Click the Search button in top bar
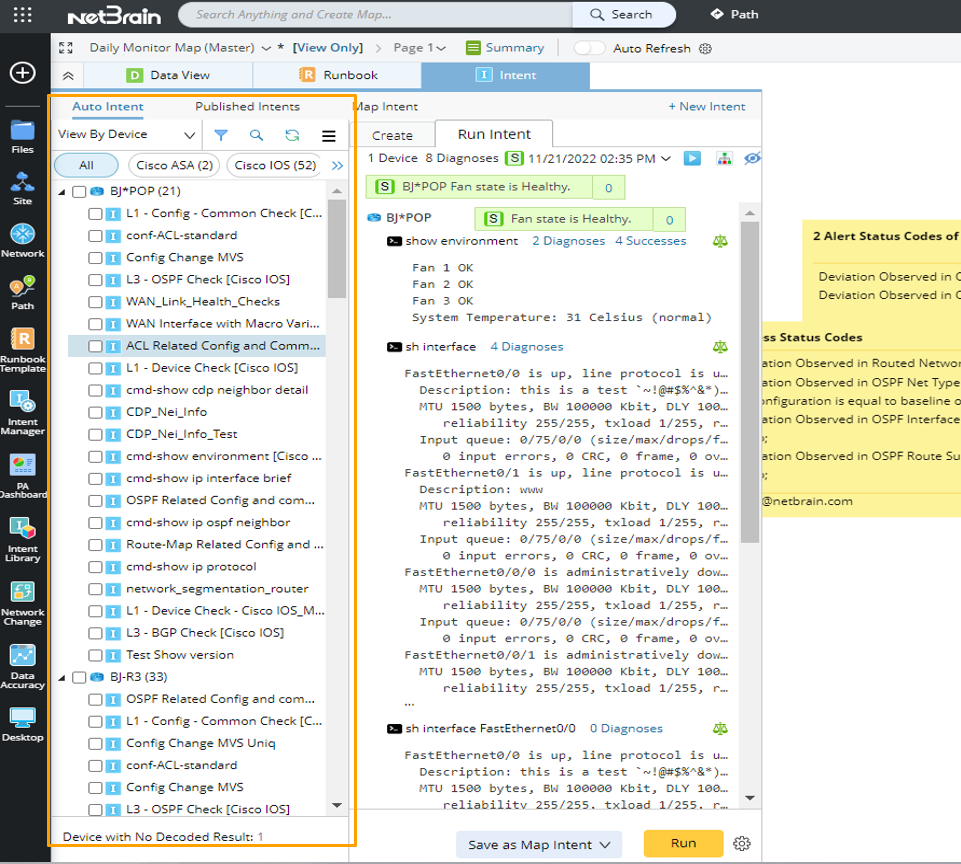Screen dimensions: 961x864 624,15
